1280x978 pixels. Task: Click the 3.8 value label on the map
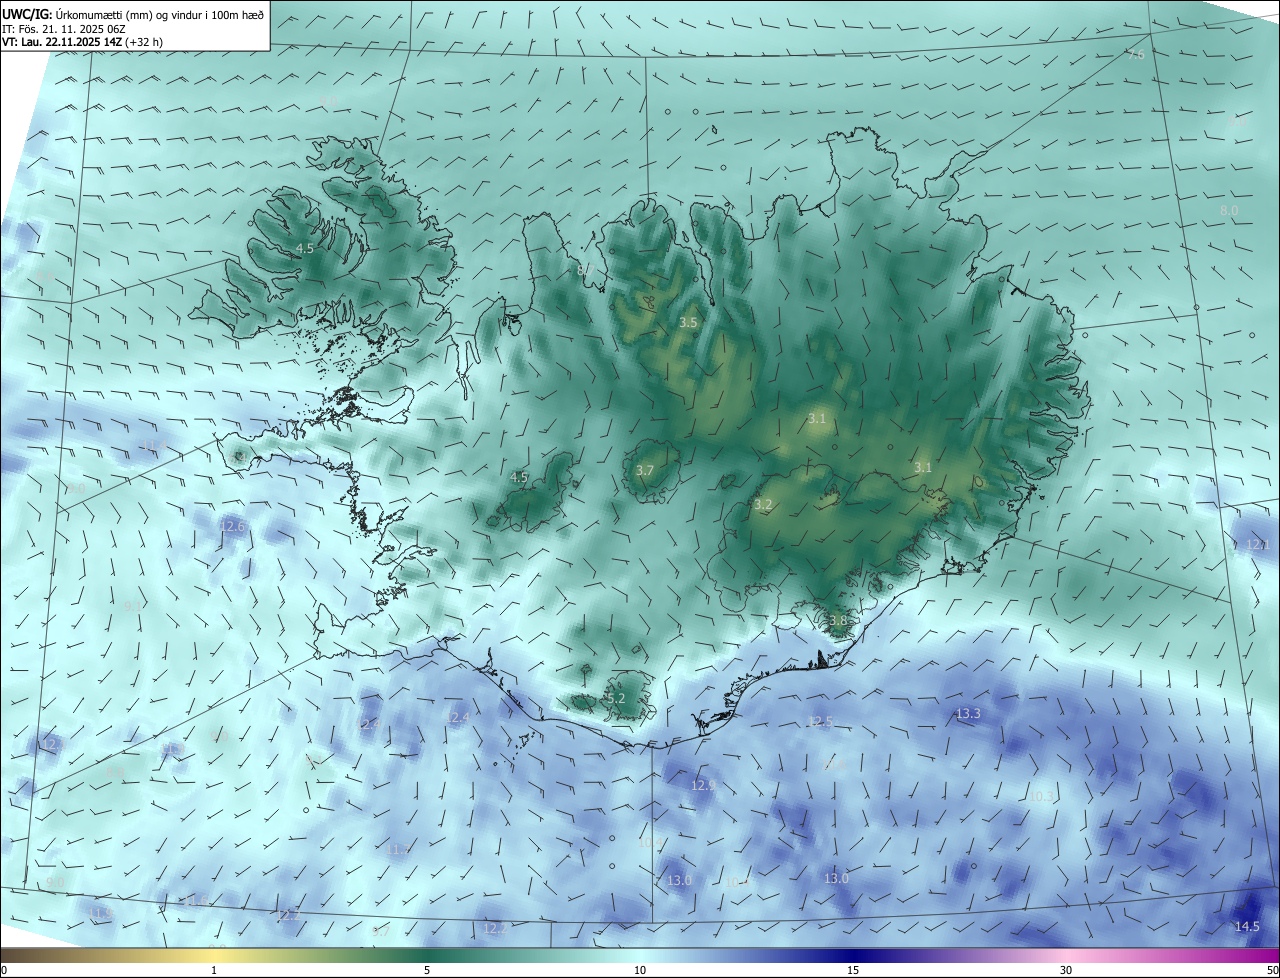(x=838, y=621)
